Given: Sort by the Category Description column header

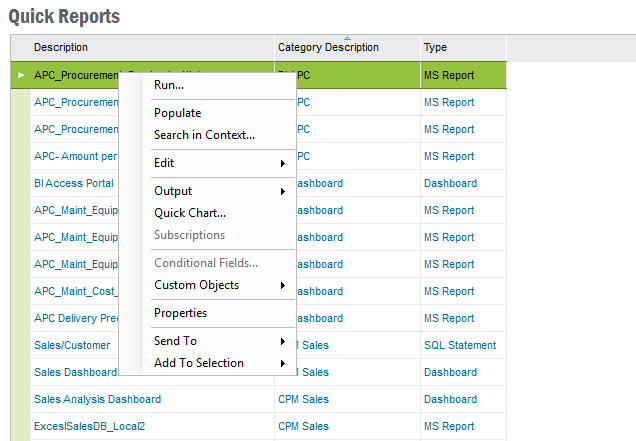Looking at the screenshot, I should [328, 48].
